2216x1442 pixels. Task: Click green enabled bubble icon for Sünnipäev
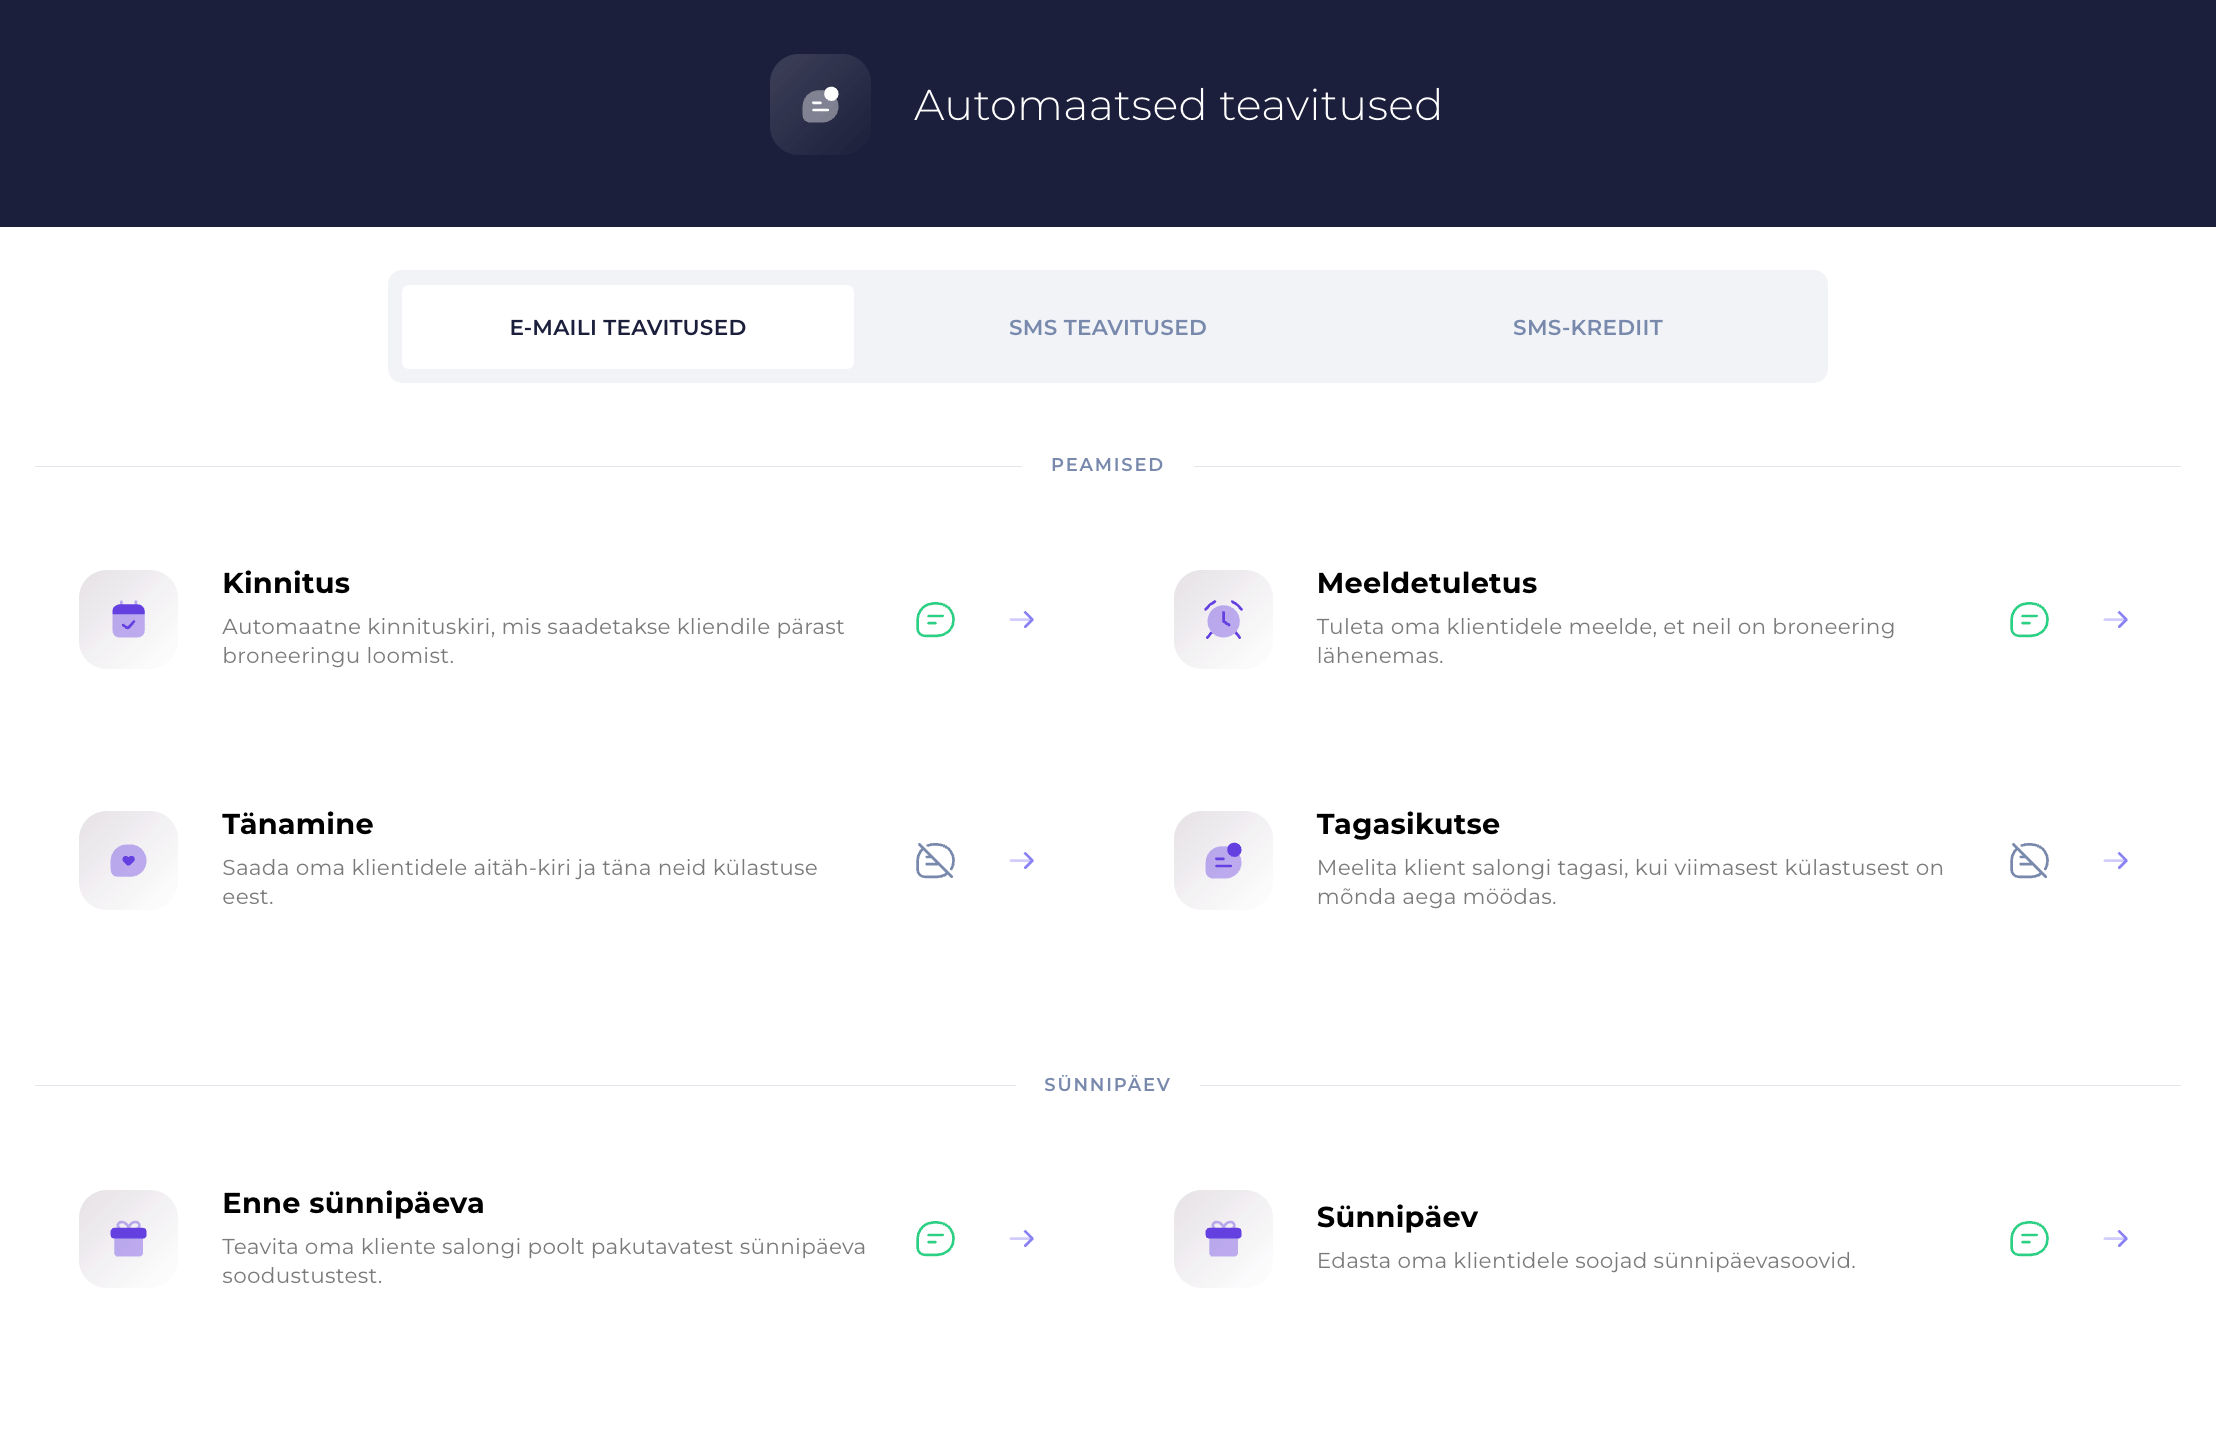point(2029,1239)
